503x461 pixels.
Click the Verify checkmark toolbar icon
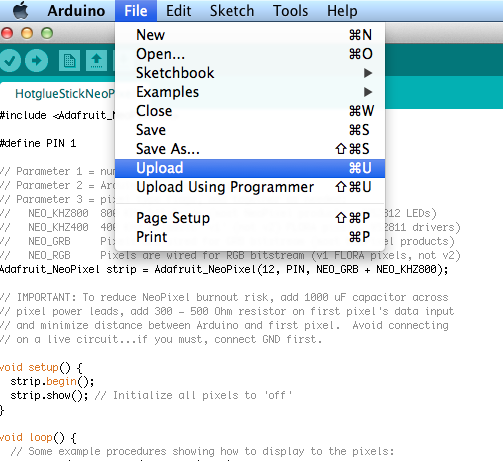10,61
